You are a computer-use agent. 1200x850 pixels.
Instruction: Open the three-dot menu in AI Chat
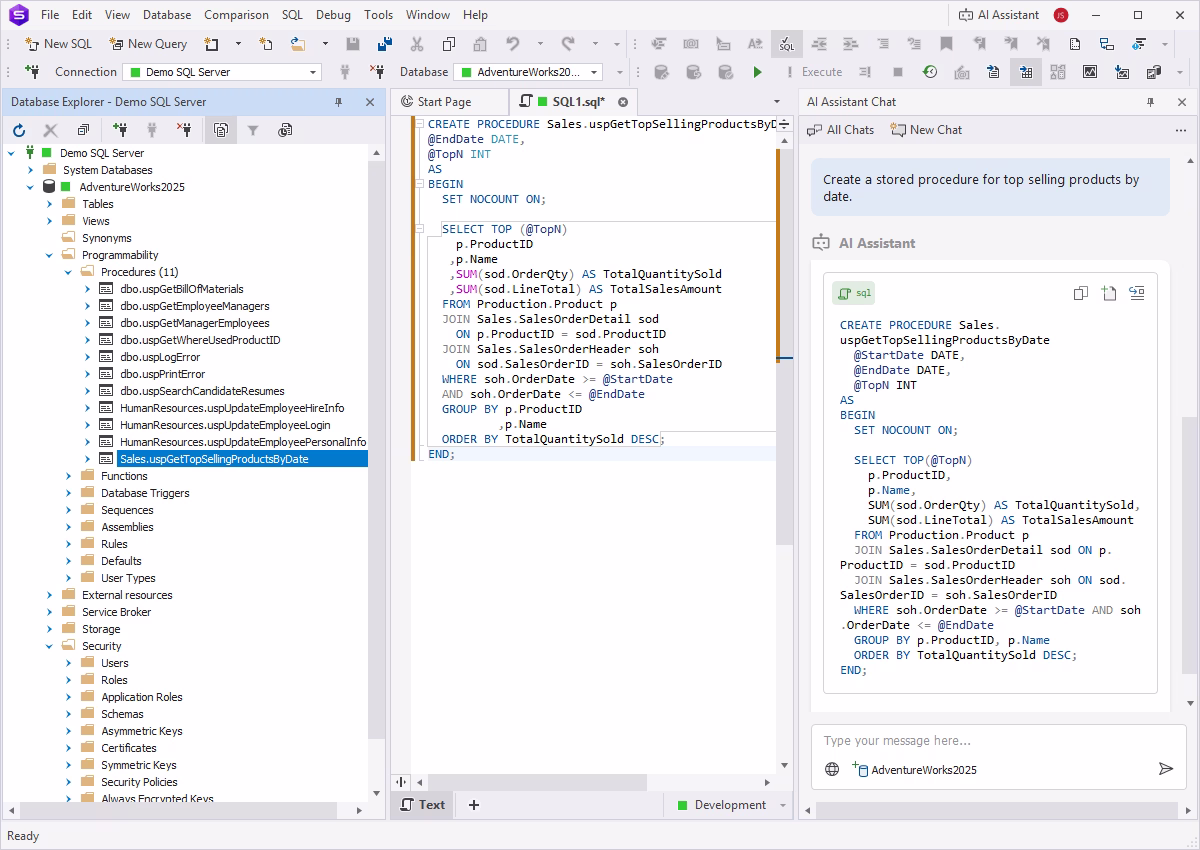pyautogui.click(x=1181, y=130)
